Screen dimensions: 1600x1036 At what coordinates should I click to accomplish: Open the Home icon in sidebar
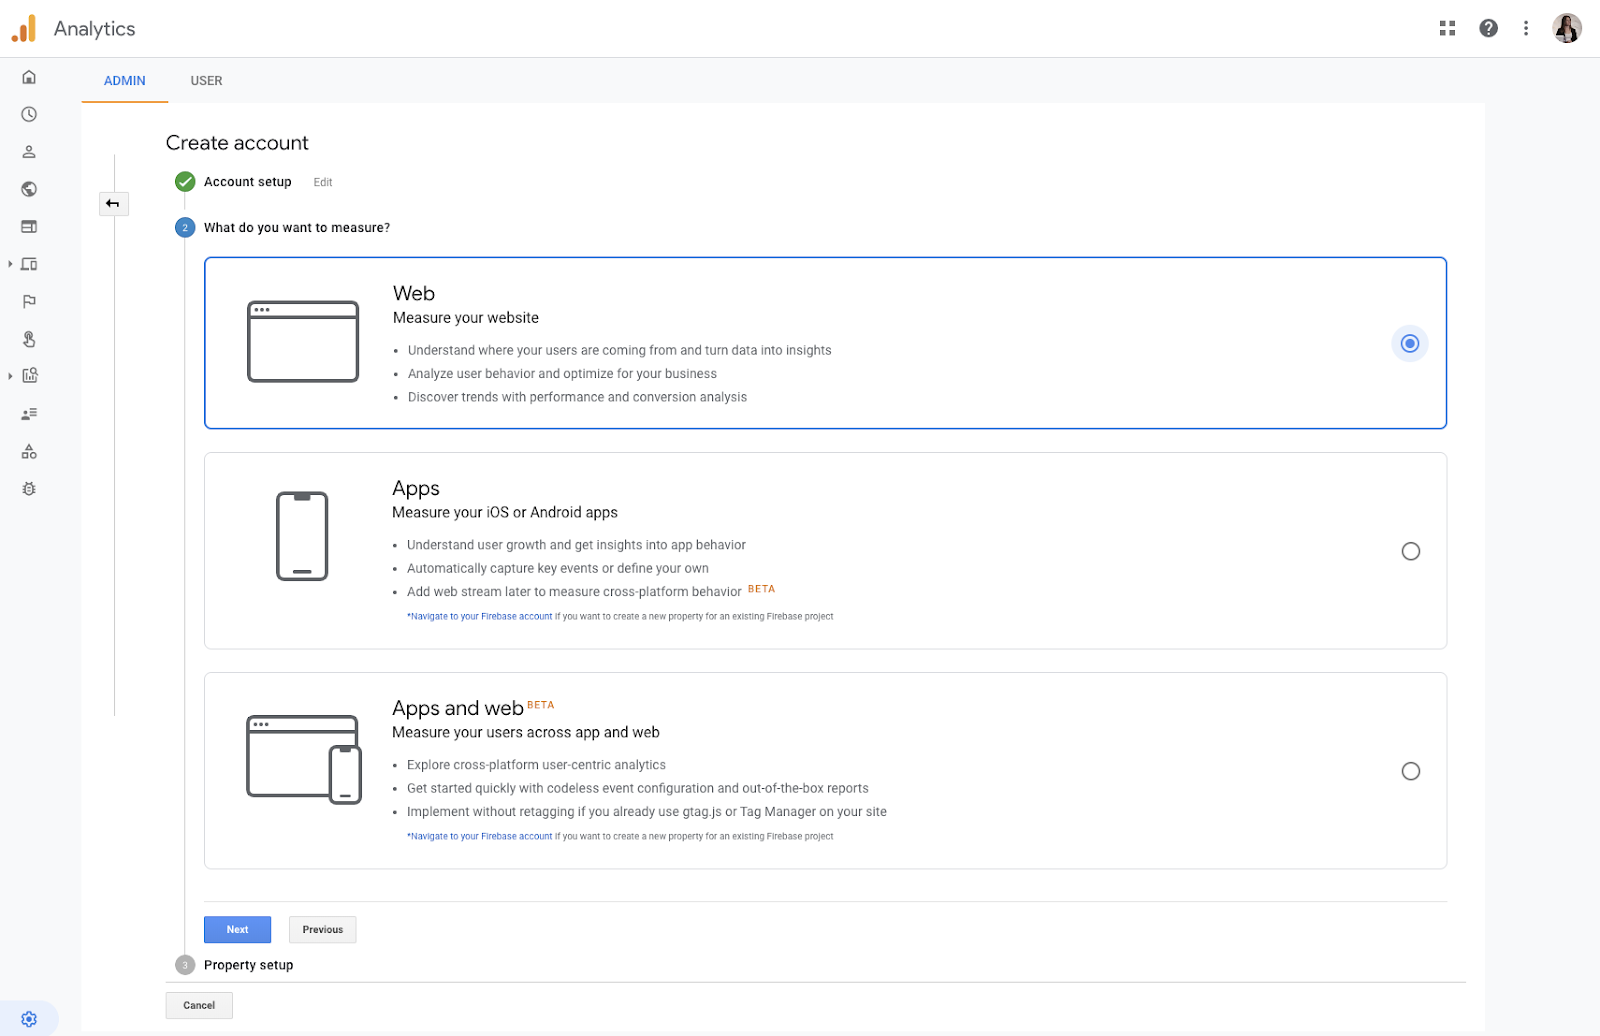click(x=29, y=77)
